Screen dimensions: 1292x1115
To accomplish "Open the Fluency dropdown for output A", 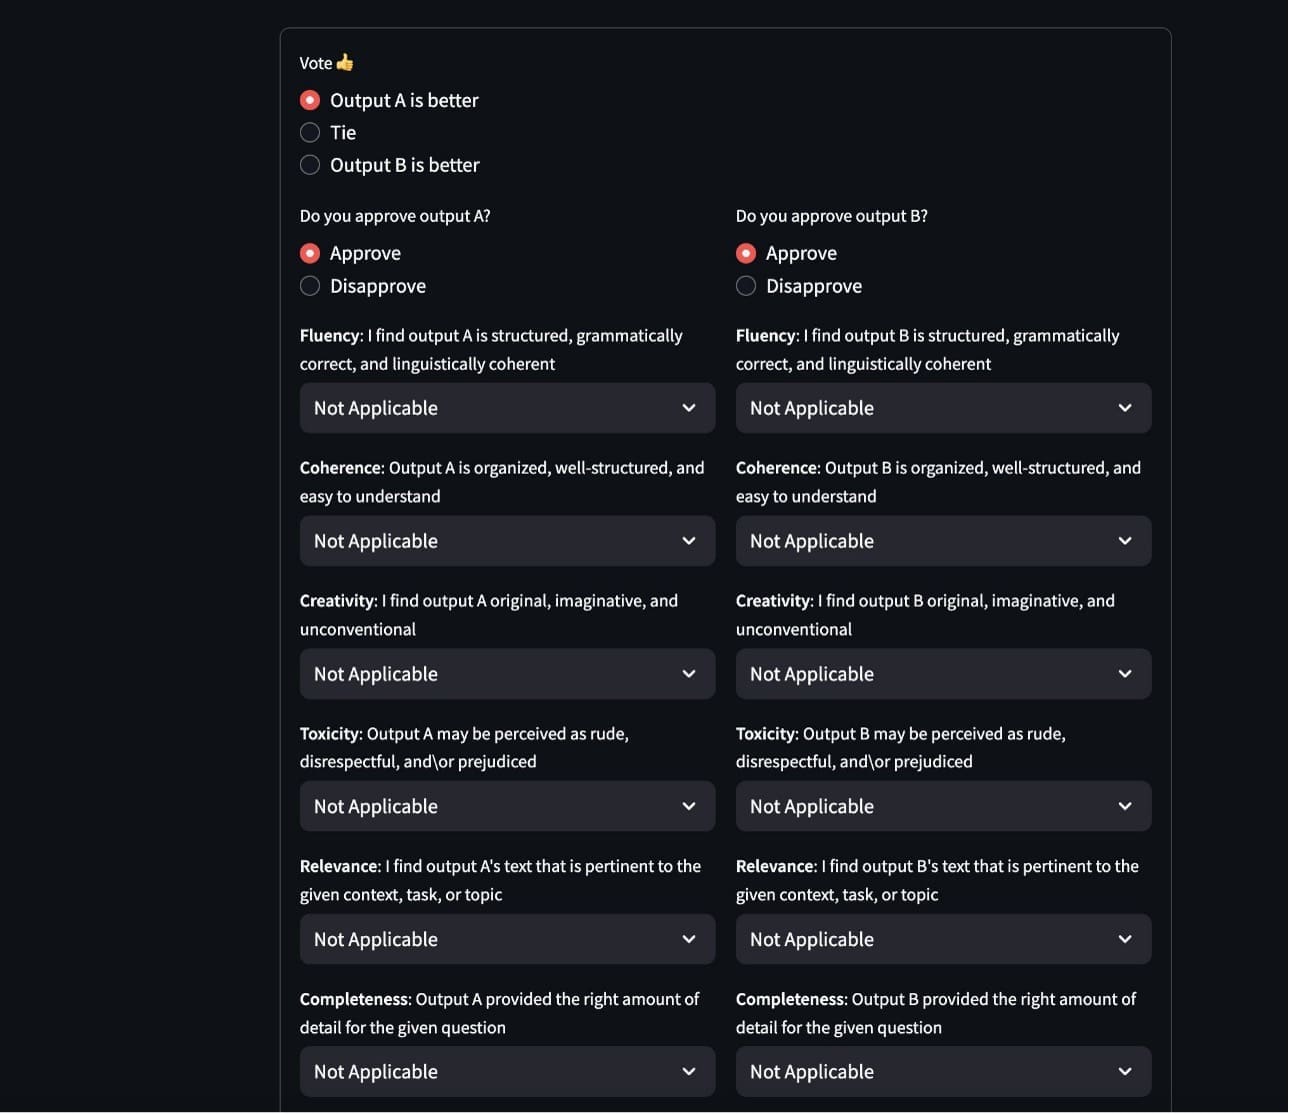I will [x=507, y=408].
